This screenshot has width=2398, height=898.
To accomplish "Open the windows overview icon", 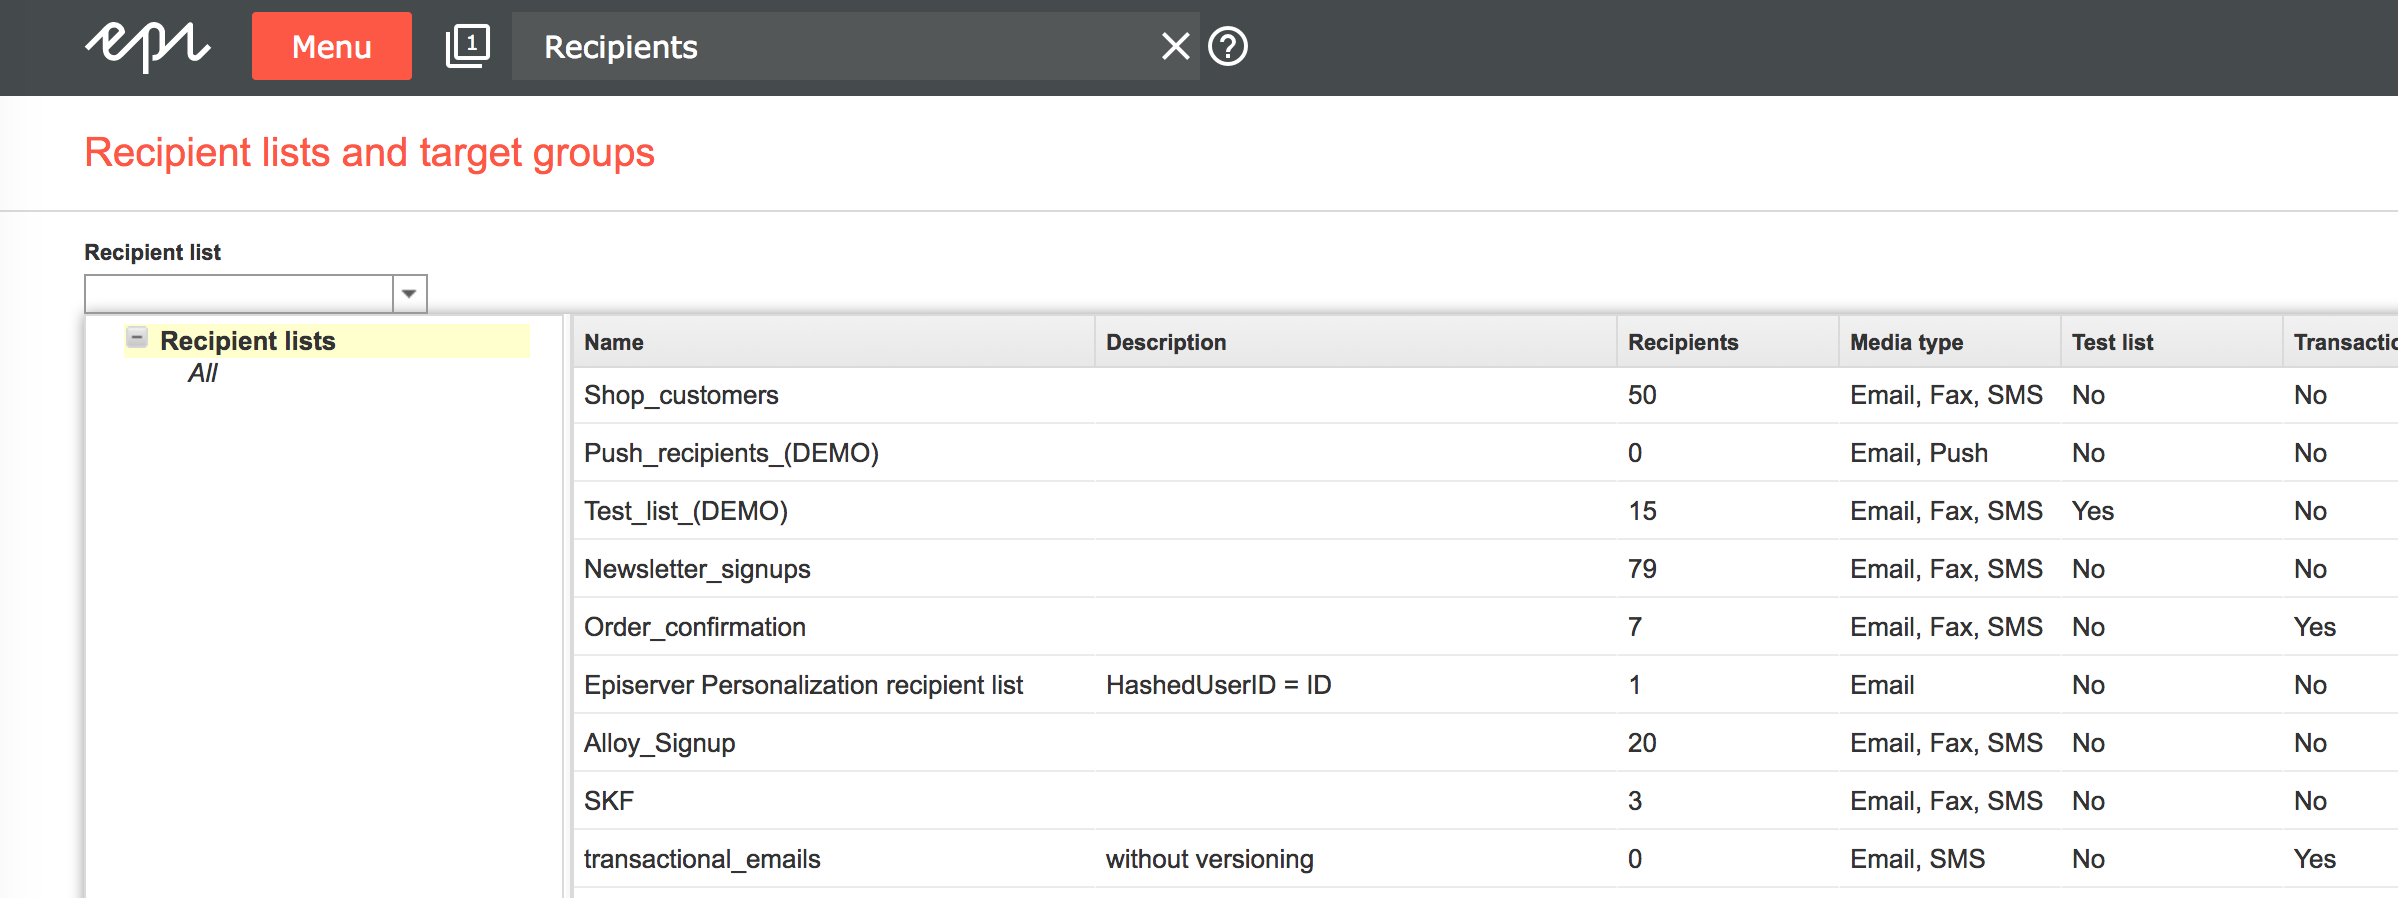I will click(467, 47).
